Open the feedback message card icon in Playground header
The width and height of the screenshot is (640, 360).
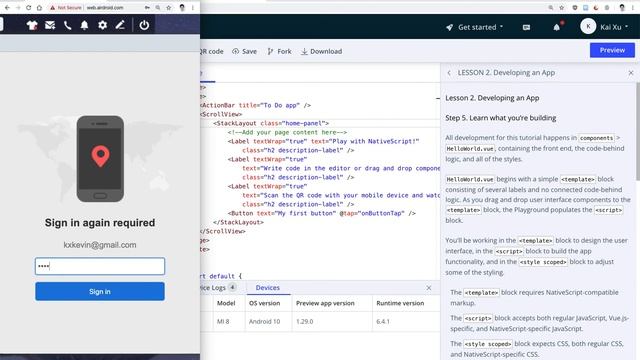pyautogui.click(x=527, y=27)
